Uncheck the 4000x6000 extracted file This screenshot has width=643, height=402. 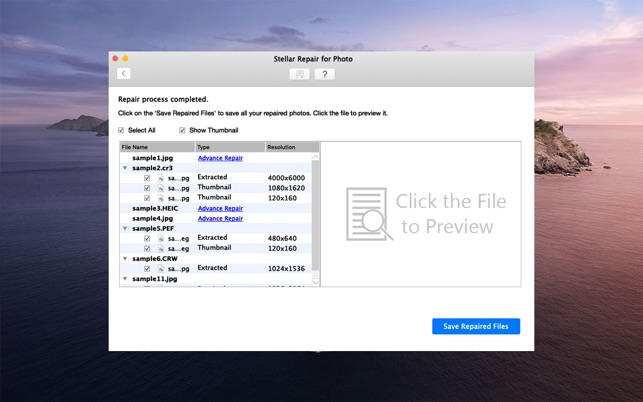coord(147,178)
